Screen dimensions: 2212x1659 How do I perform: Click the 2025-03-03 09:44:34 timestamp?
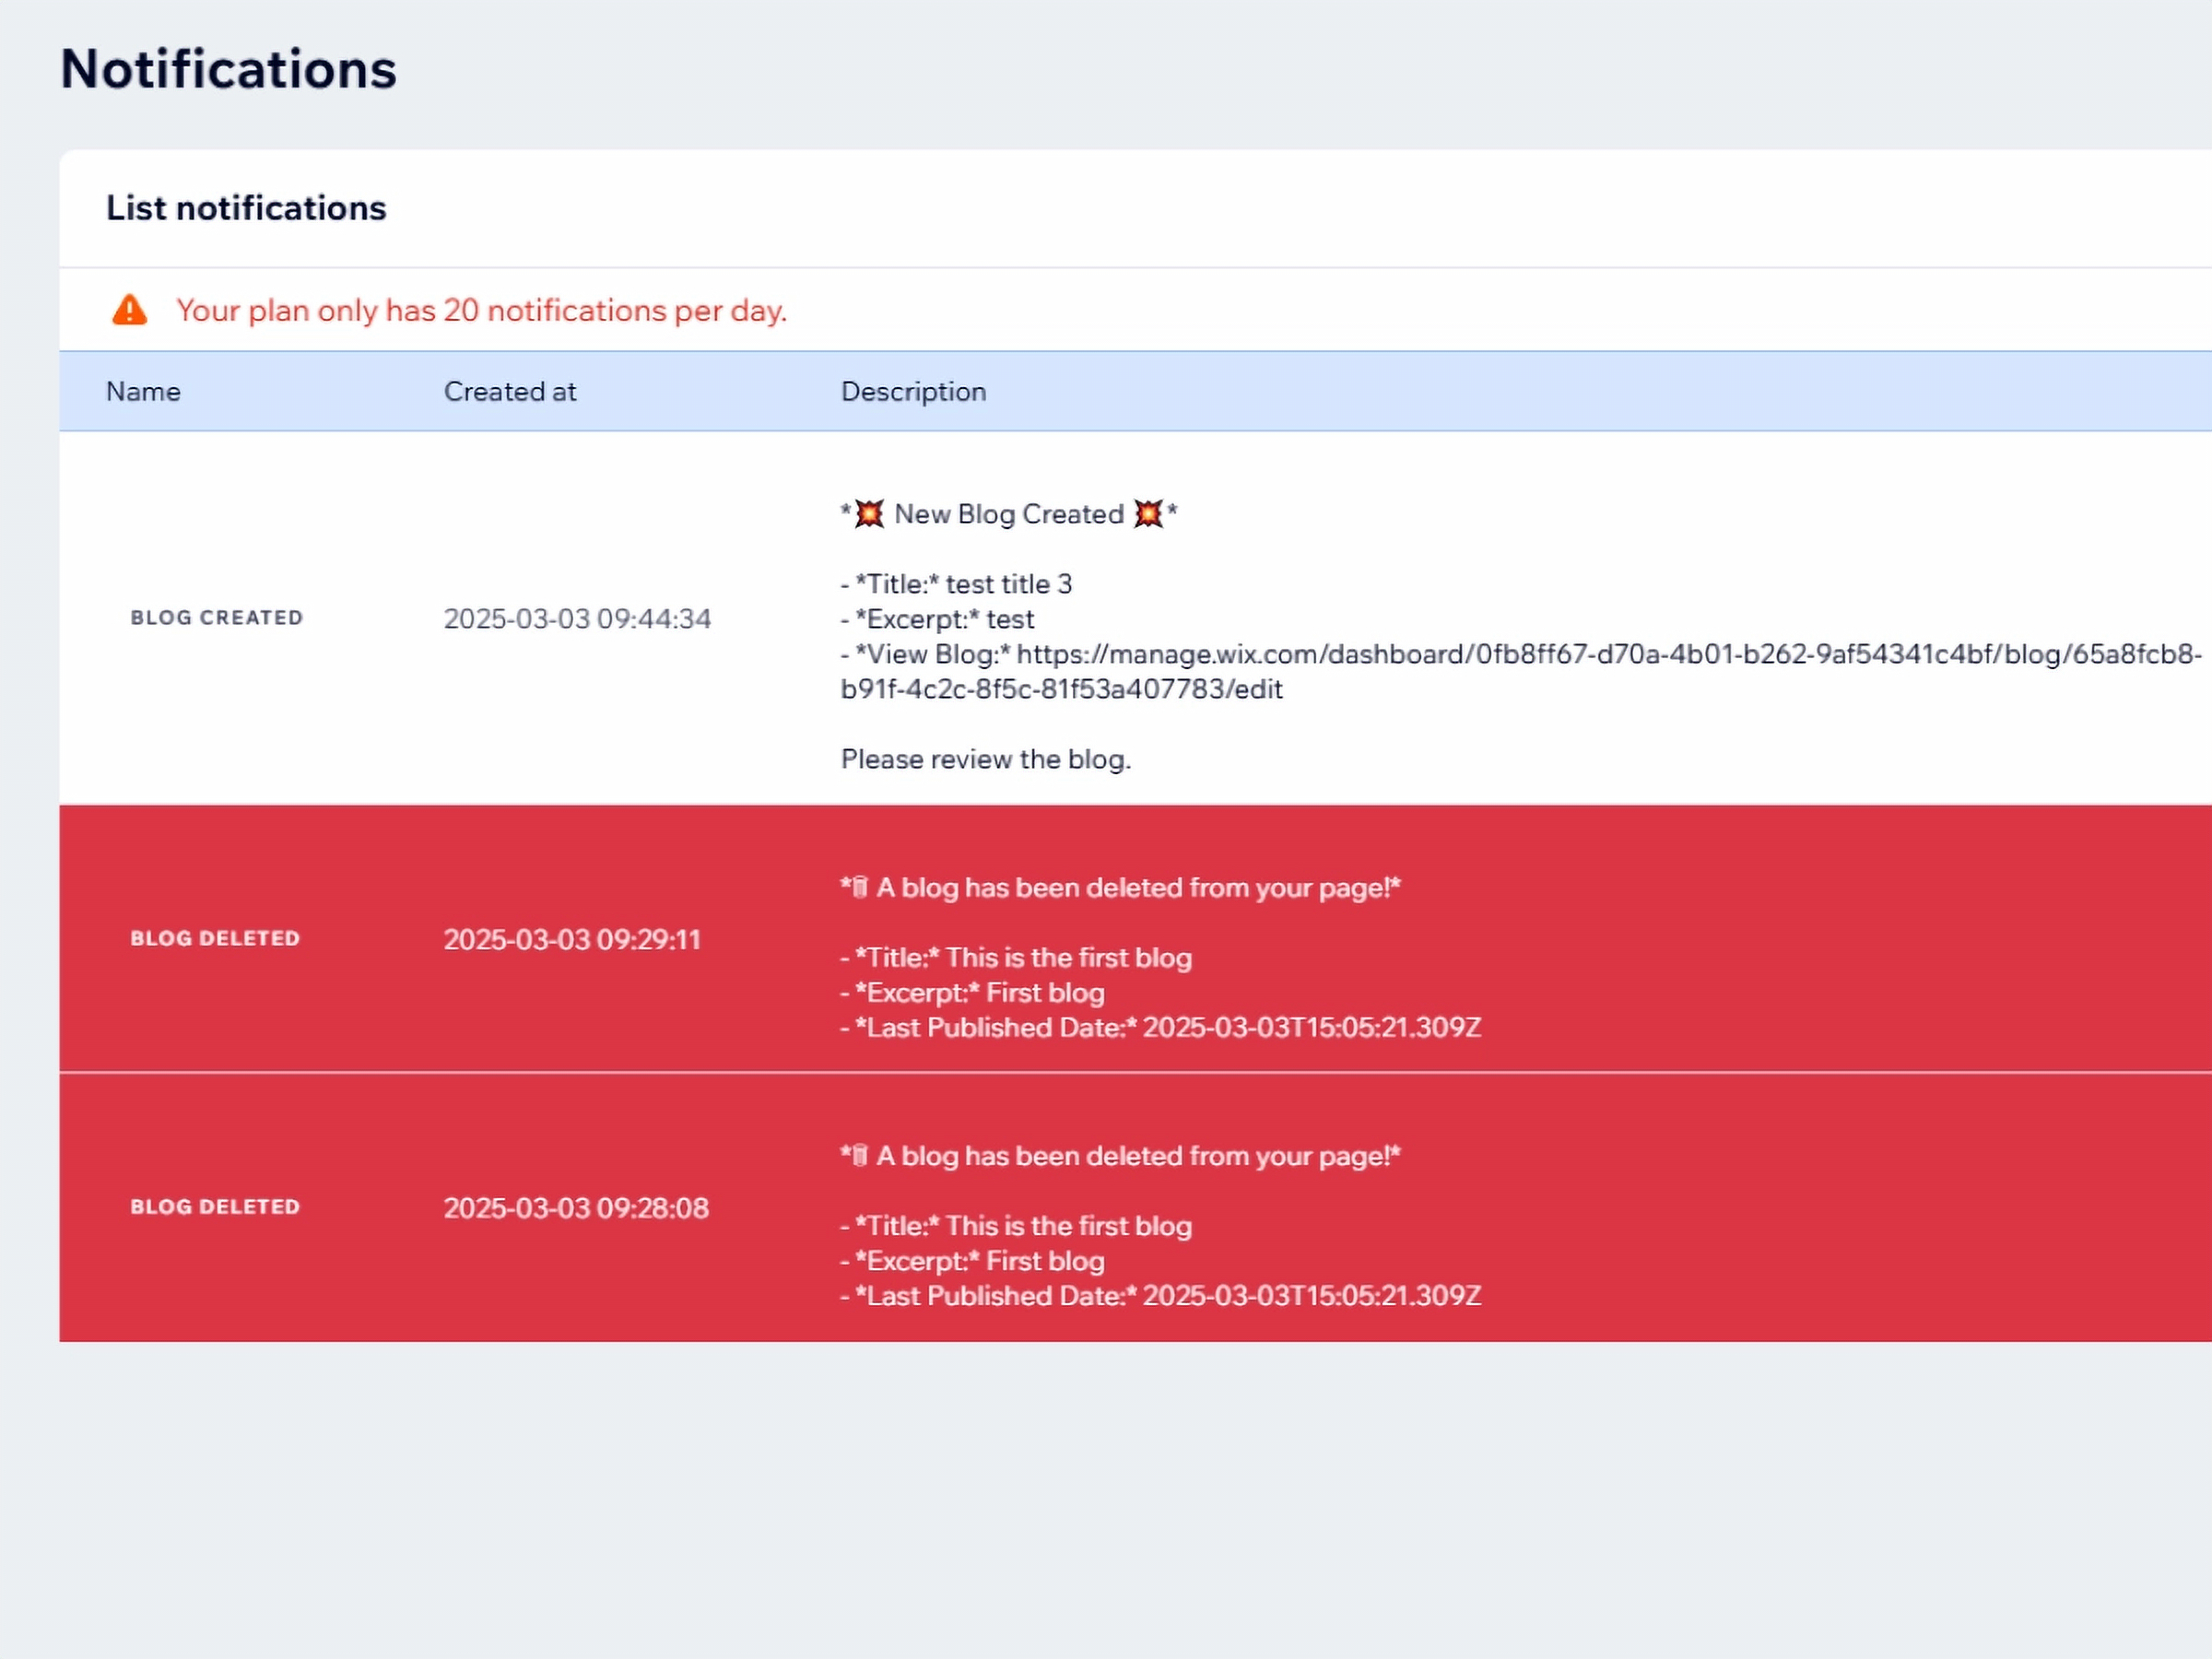(x=577, y=619)
